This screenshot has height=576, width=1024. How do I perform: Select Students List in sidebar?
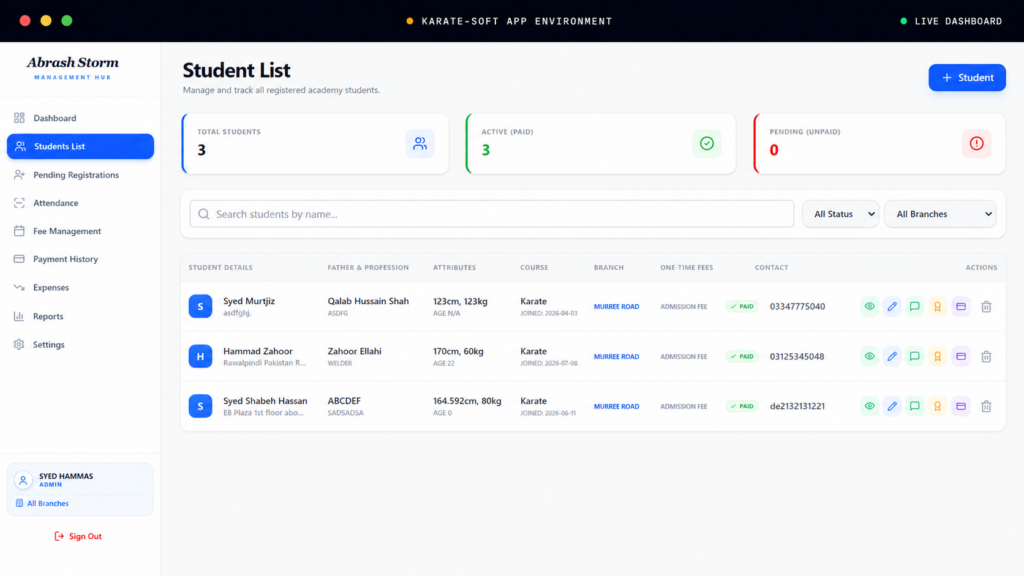coord(80,146)
